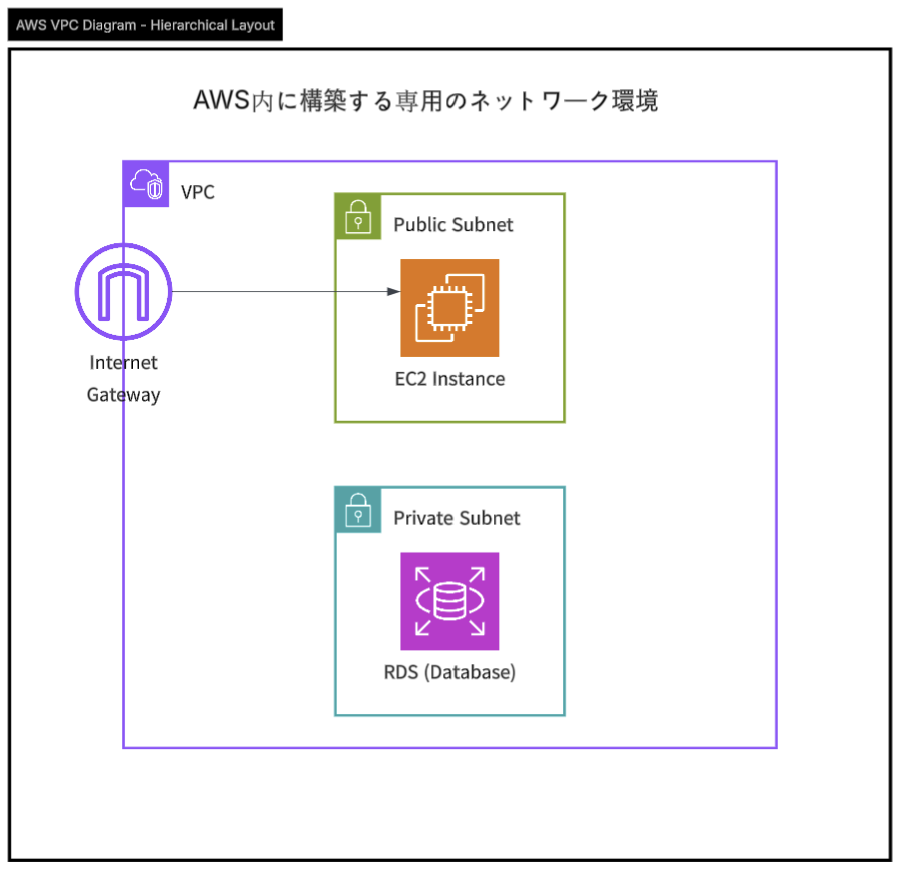The image size is (904, 872).
Task: Click the teal Private Subnet lock icon
Action: click(x=358, y=510)
